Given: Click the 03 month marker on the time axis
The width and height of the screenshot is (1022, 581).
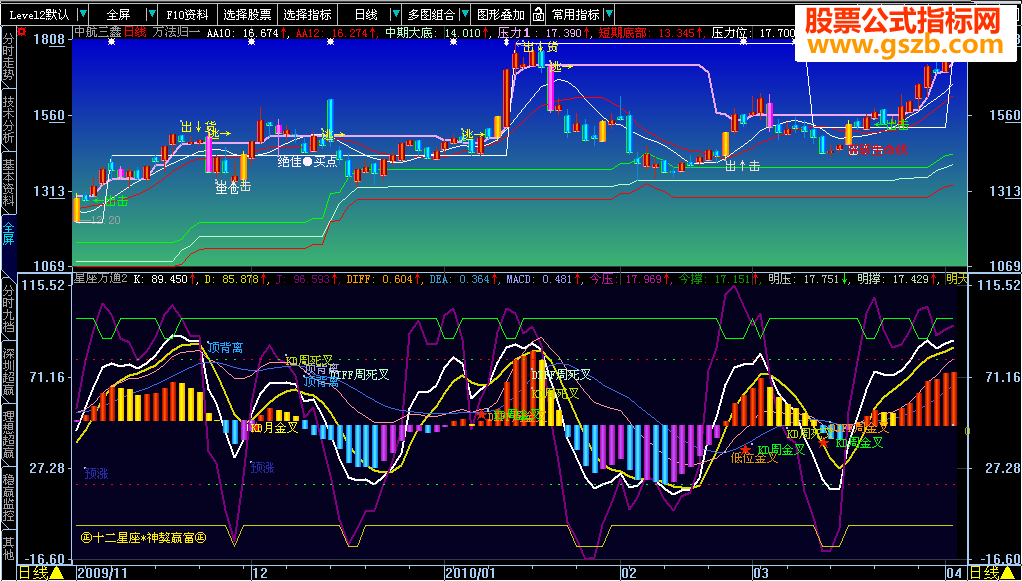Looking at the screenshot, I should 760,573.
